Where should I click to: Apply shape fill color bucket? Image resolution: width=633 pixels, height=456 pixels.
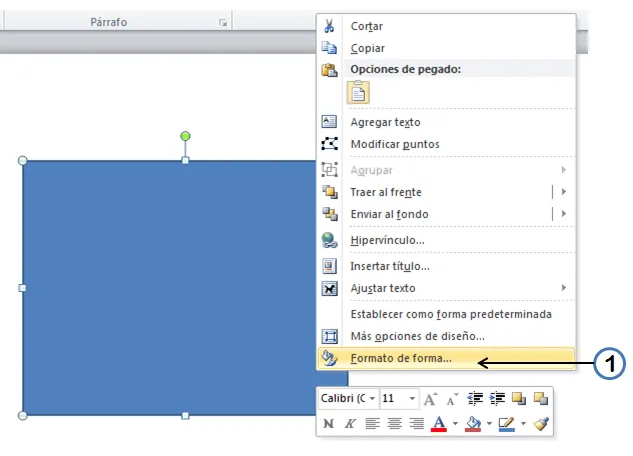(473, 423)
